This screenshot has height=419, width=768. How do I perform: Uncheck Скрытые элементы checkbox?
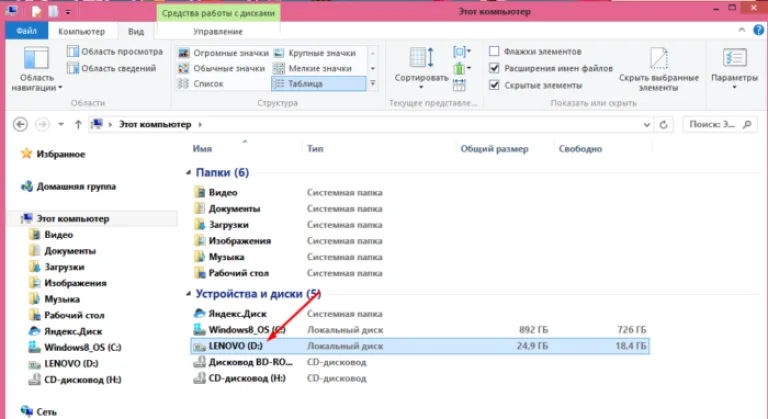pos(494,85)
